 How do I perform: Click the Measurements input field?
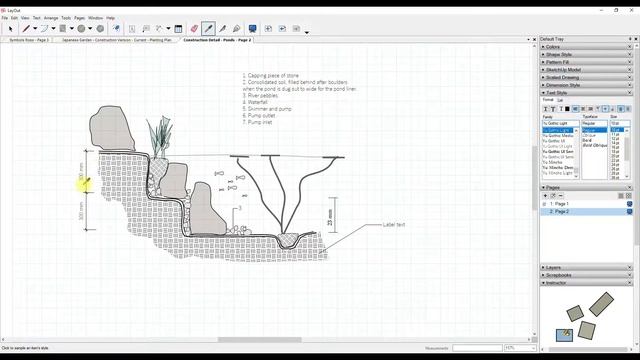tap(477, 348)
